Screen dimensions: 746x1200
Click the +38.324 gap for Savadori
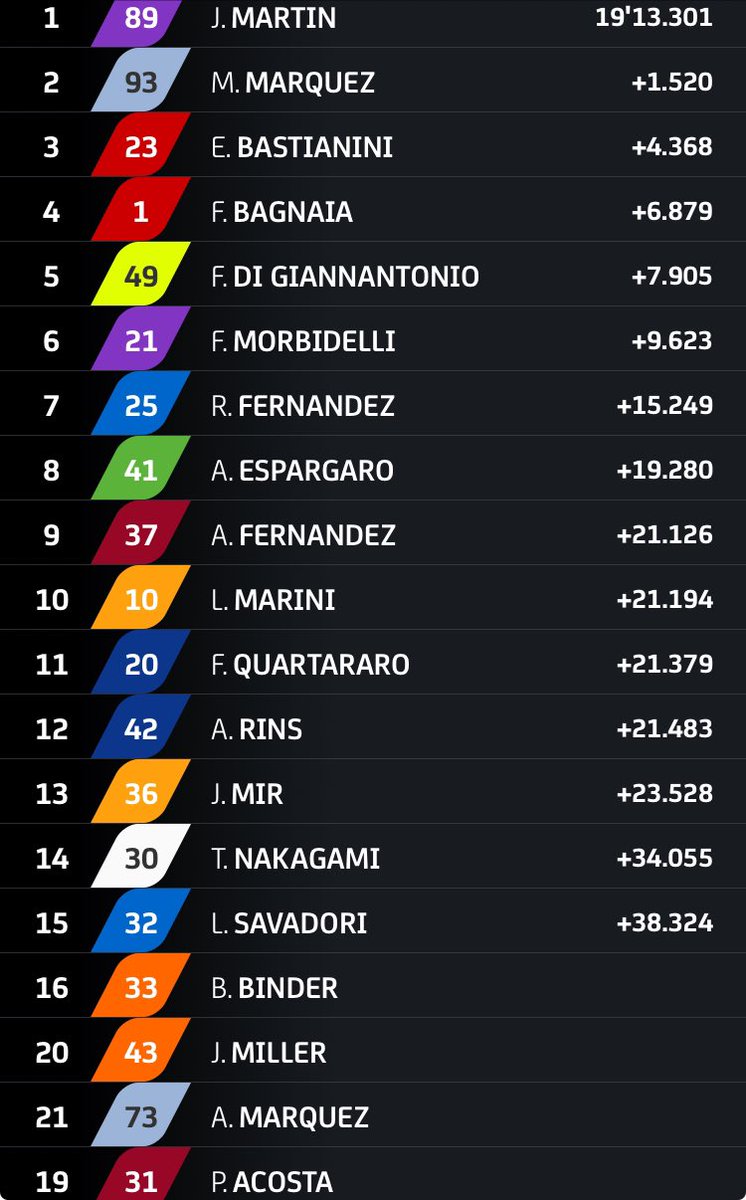pos(665,922)
